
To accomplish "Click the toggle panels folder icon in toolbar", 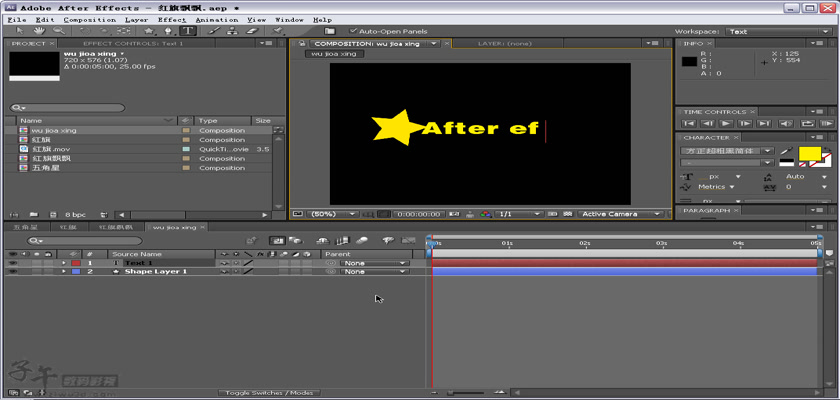I will pyautogui.click(x=329, y=32).
